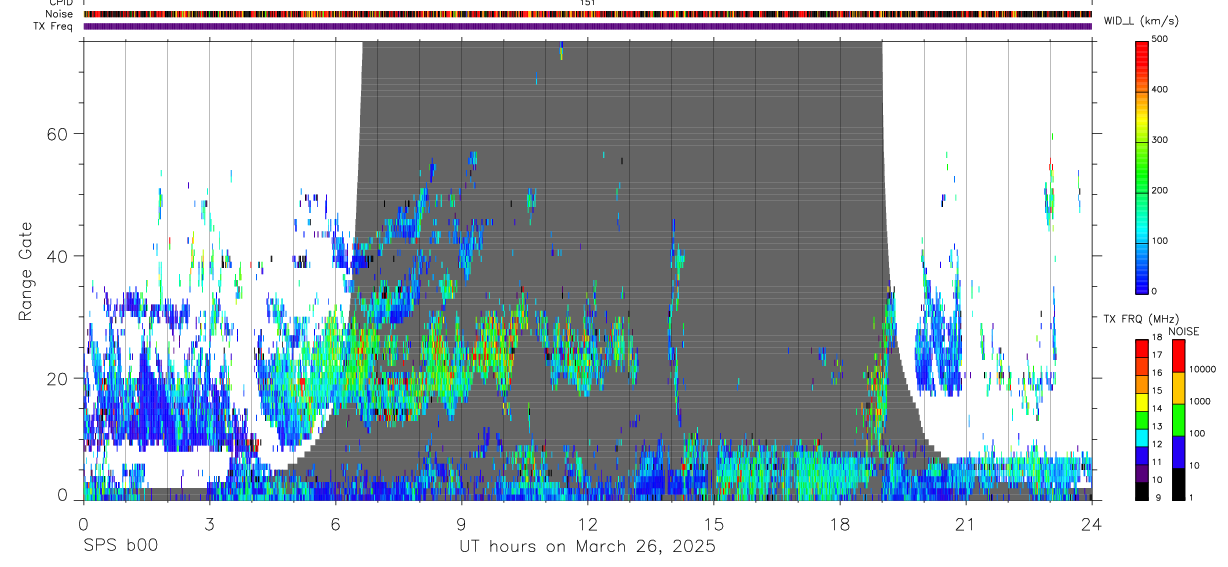The height and width of the screenshot is (567, 1228).
Task: Click the '9' tick on the UT hours axis
Action: [x=461, y=523]
